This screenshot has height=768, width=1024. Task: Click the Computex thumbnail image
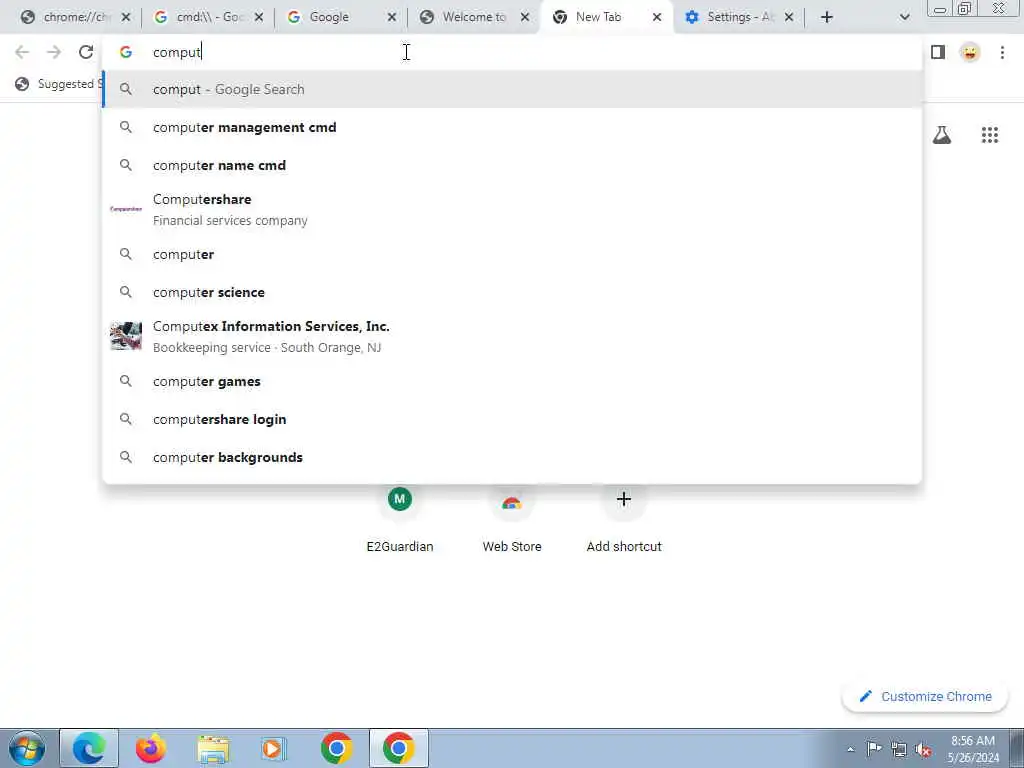pos(126,336)
